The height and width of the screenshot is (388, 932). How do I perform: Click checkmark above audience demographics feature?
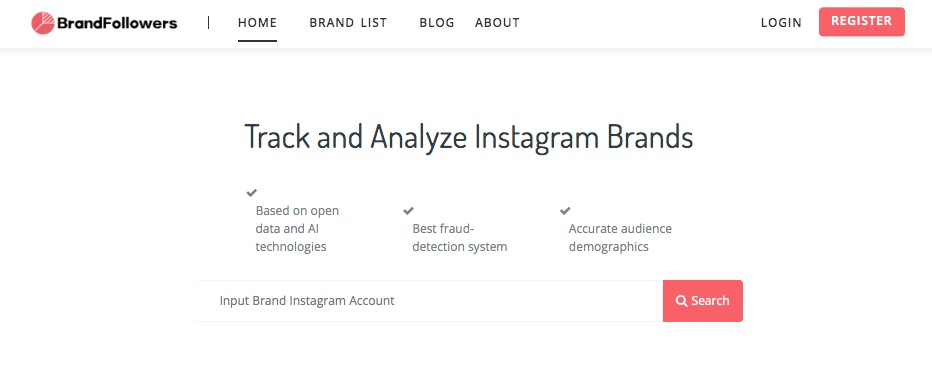click(x=565, y=210)
